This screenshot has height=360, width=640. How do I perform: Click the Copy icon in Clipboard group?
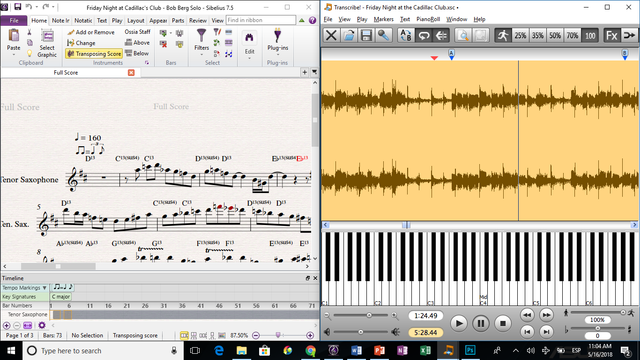point(29,42)
